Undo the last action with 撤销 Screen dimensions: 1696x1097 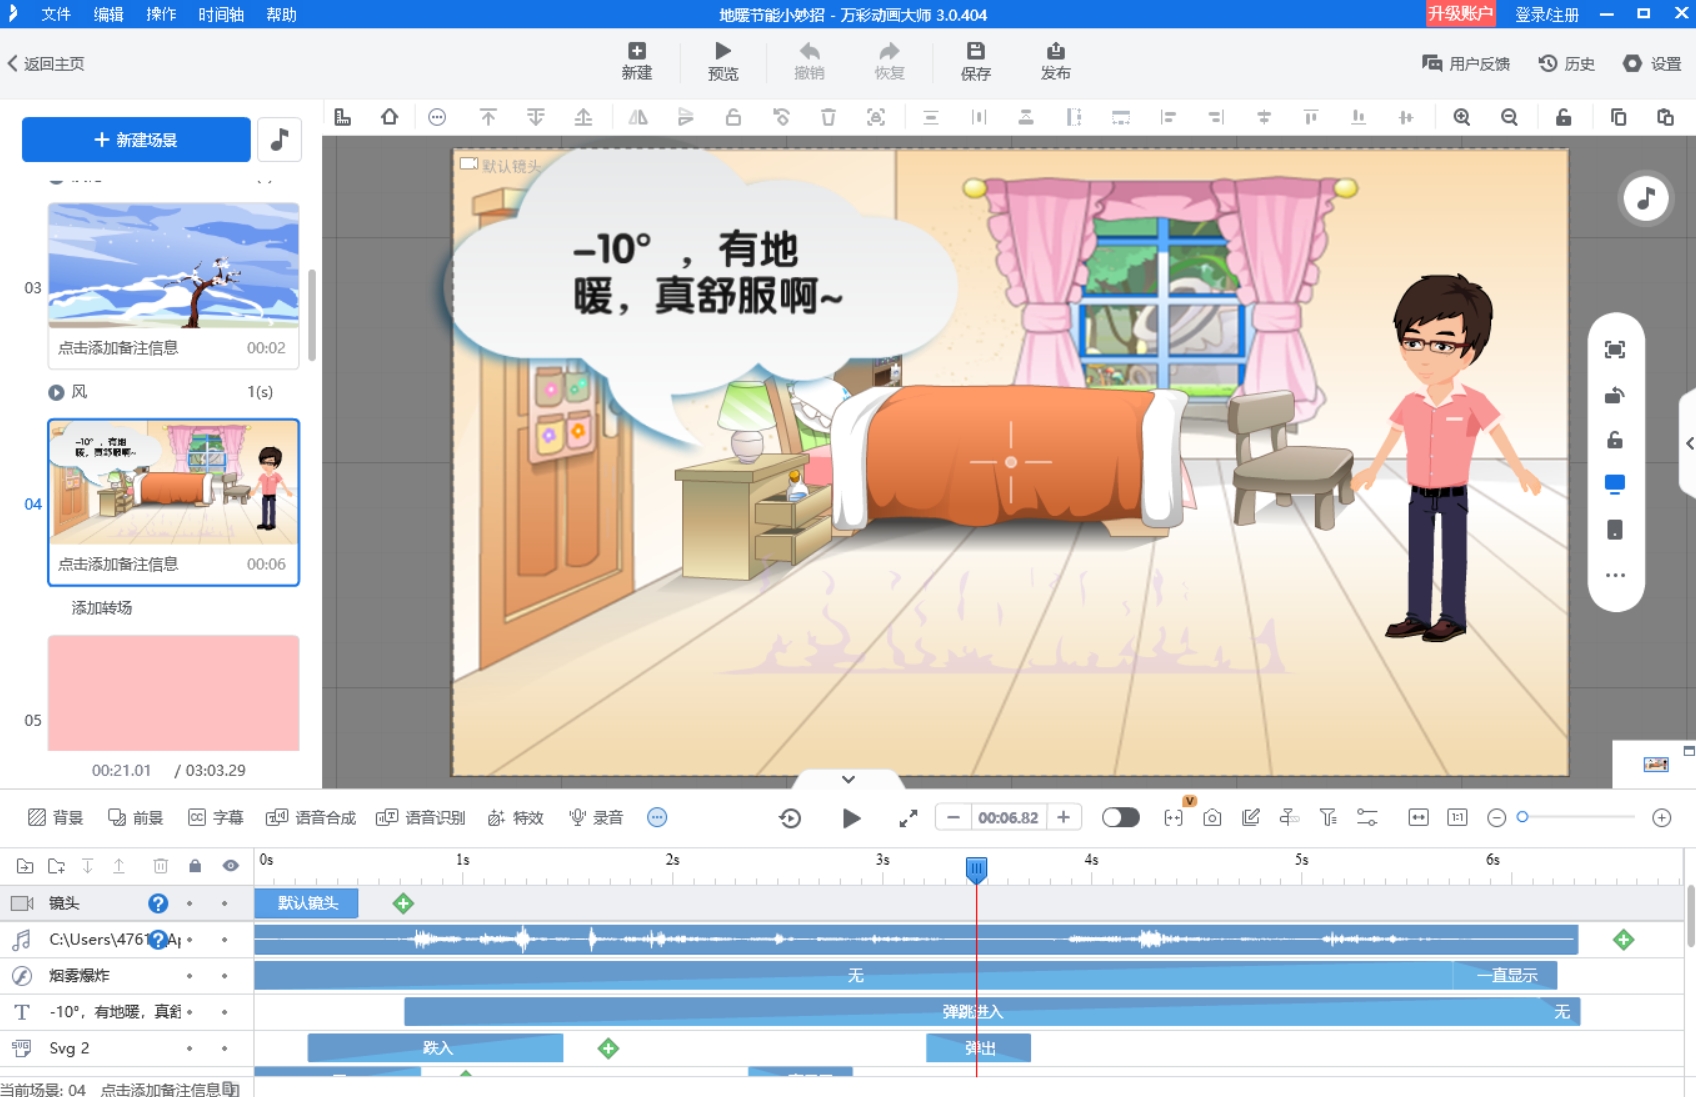pos(809,61)
